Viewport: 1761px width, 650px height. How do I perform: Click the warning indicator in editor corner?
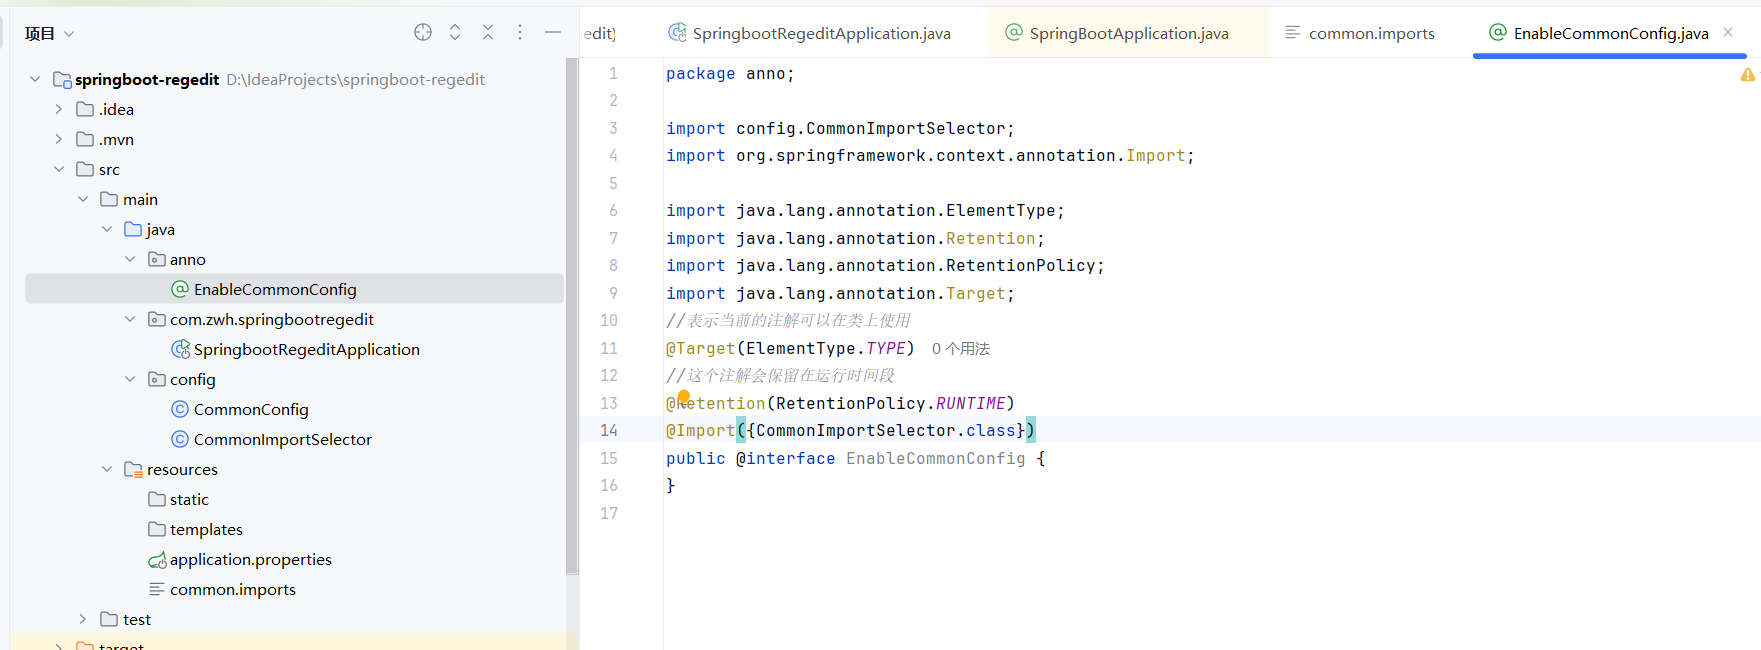1748,74
